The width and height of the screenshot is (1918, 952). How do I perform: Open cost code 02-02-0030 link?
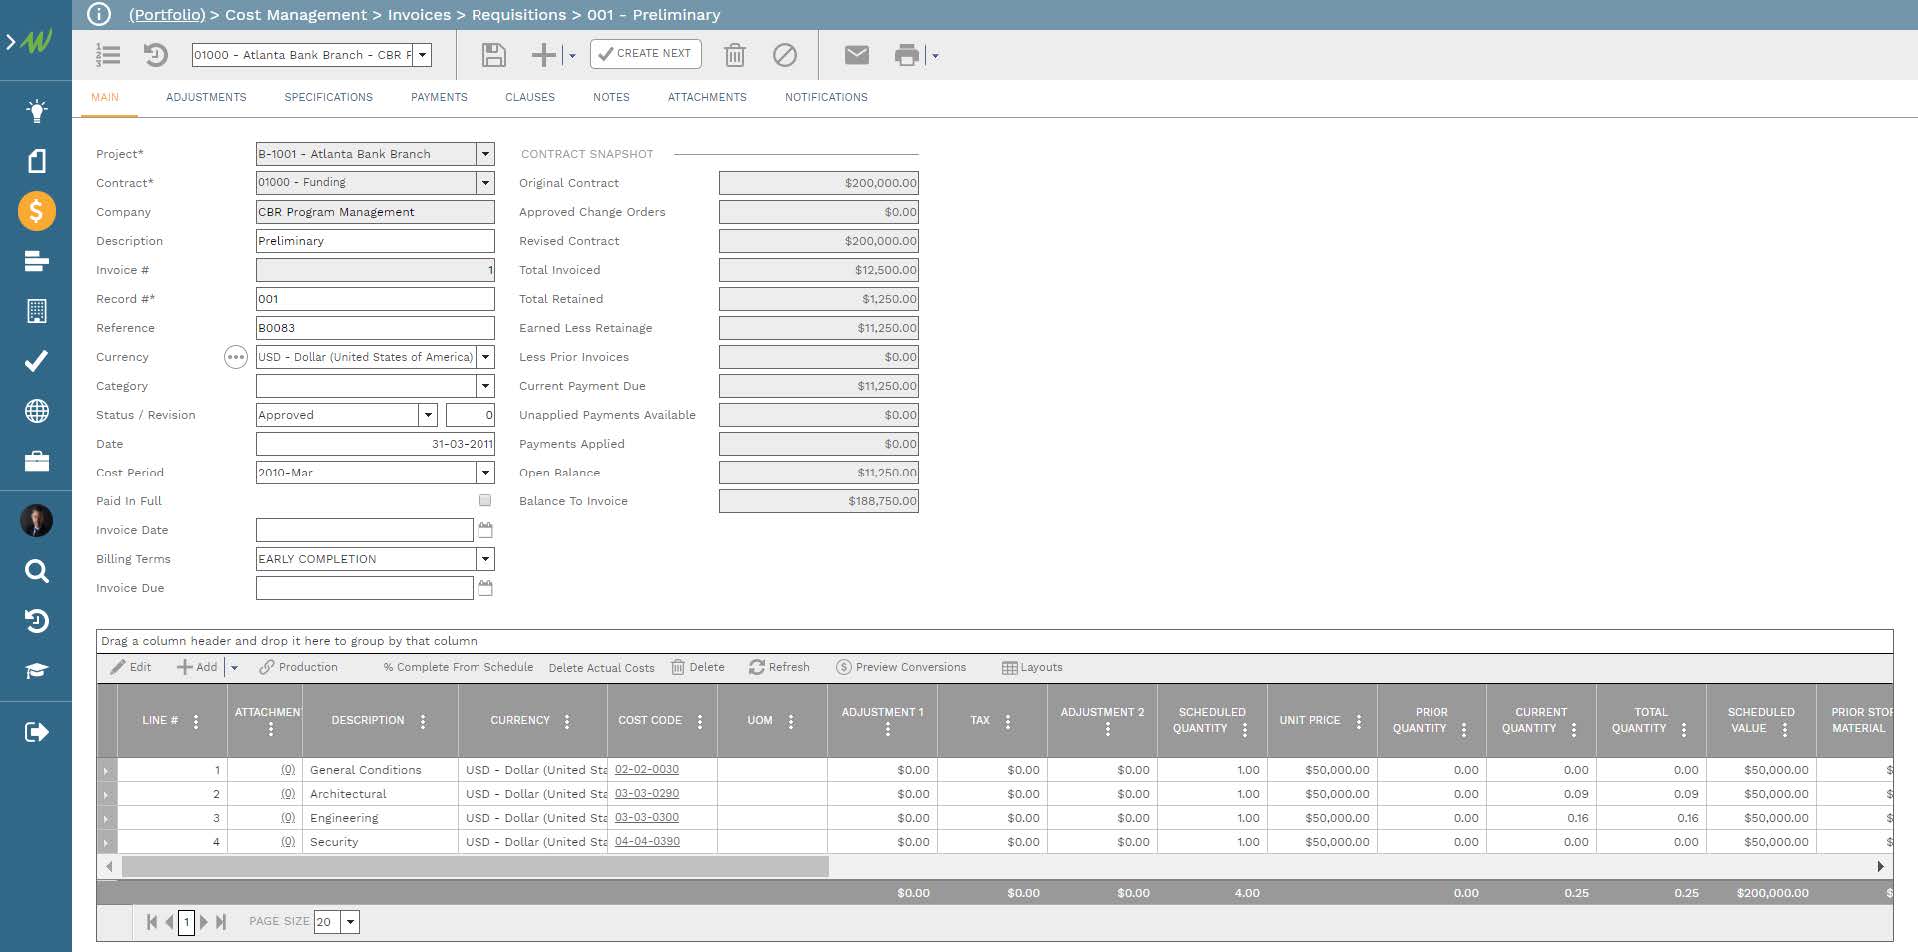pos(646,769)
